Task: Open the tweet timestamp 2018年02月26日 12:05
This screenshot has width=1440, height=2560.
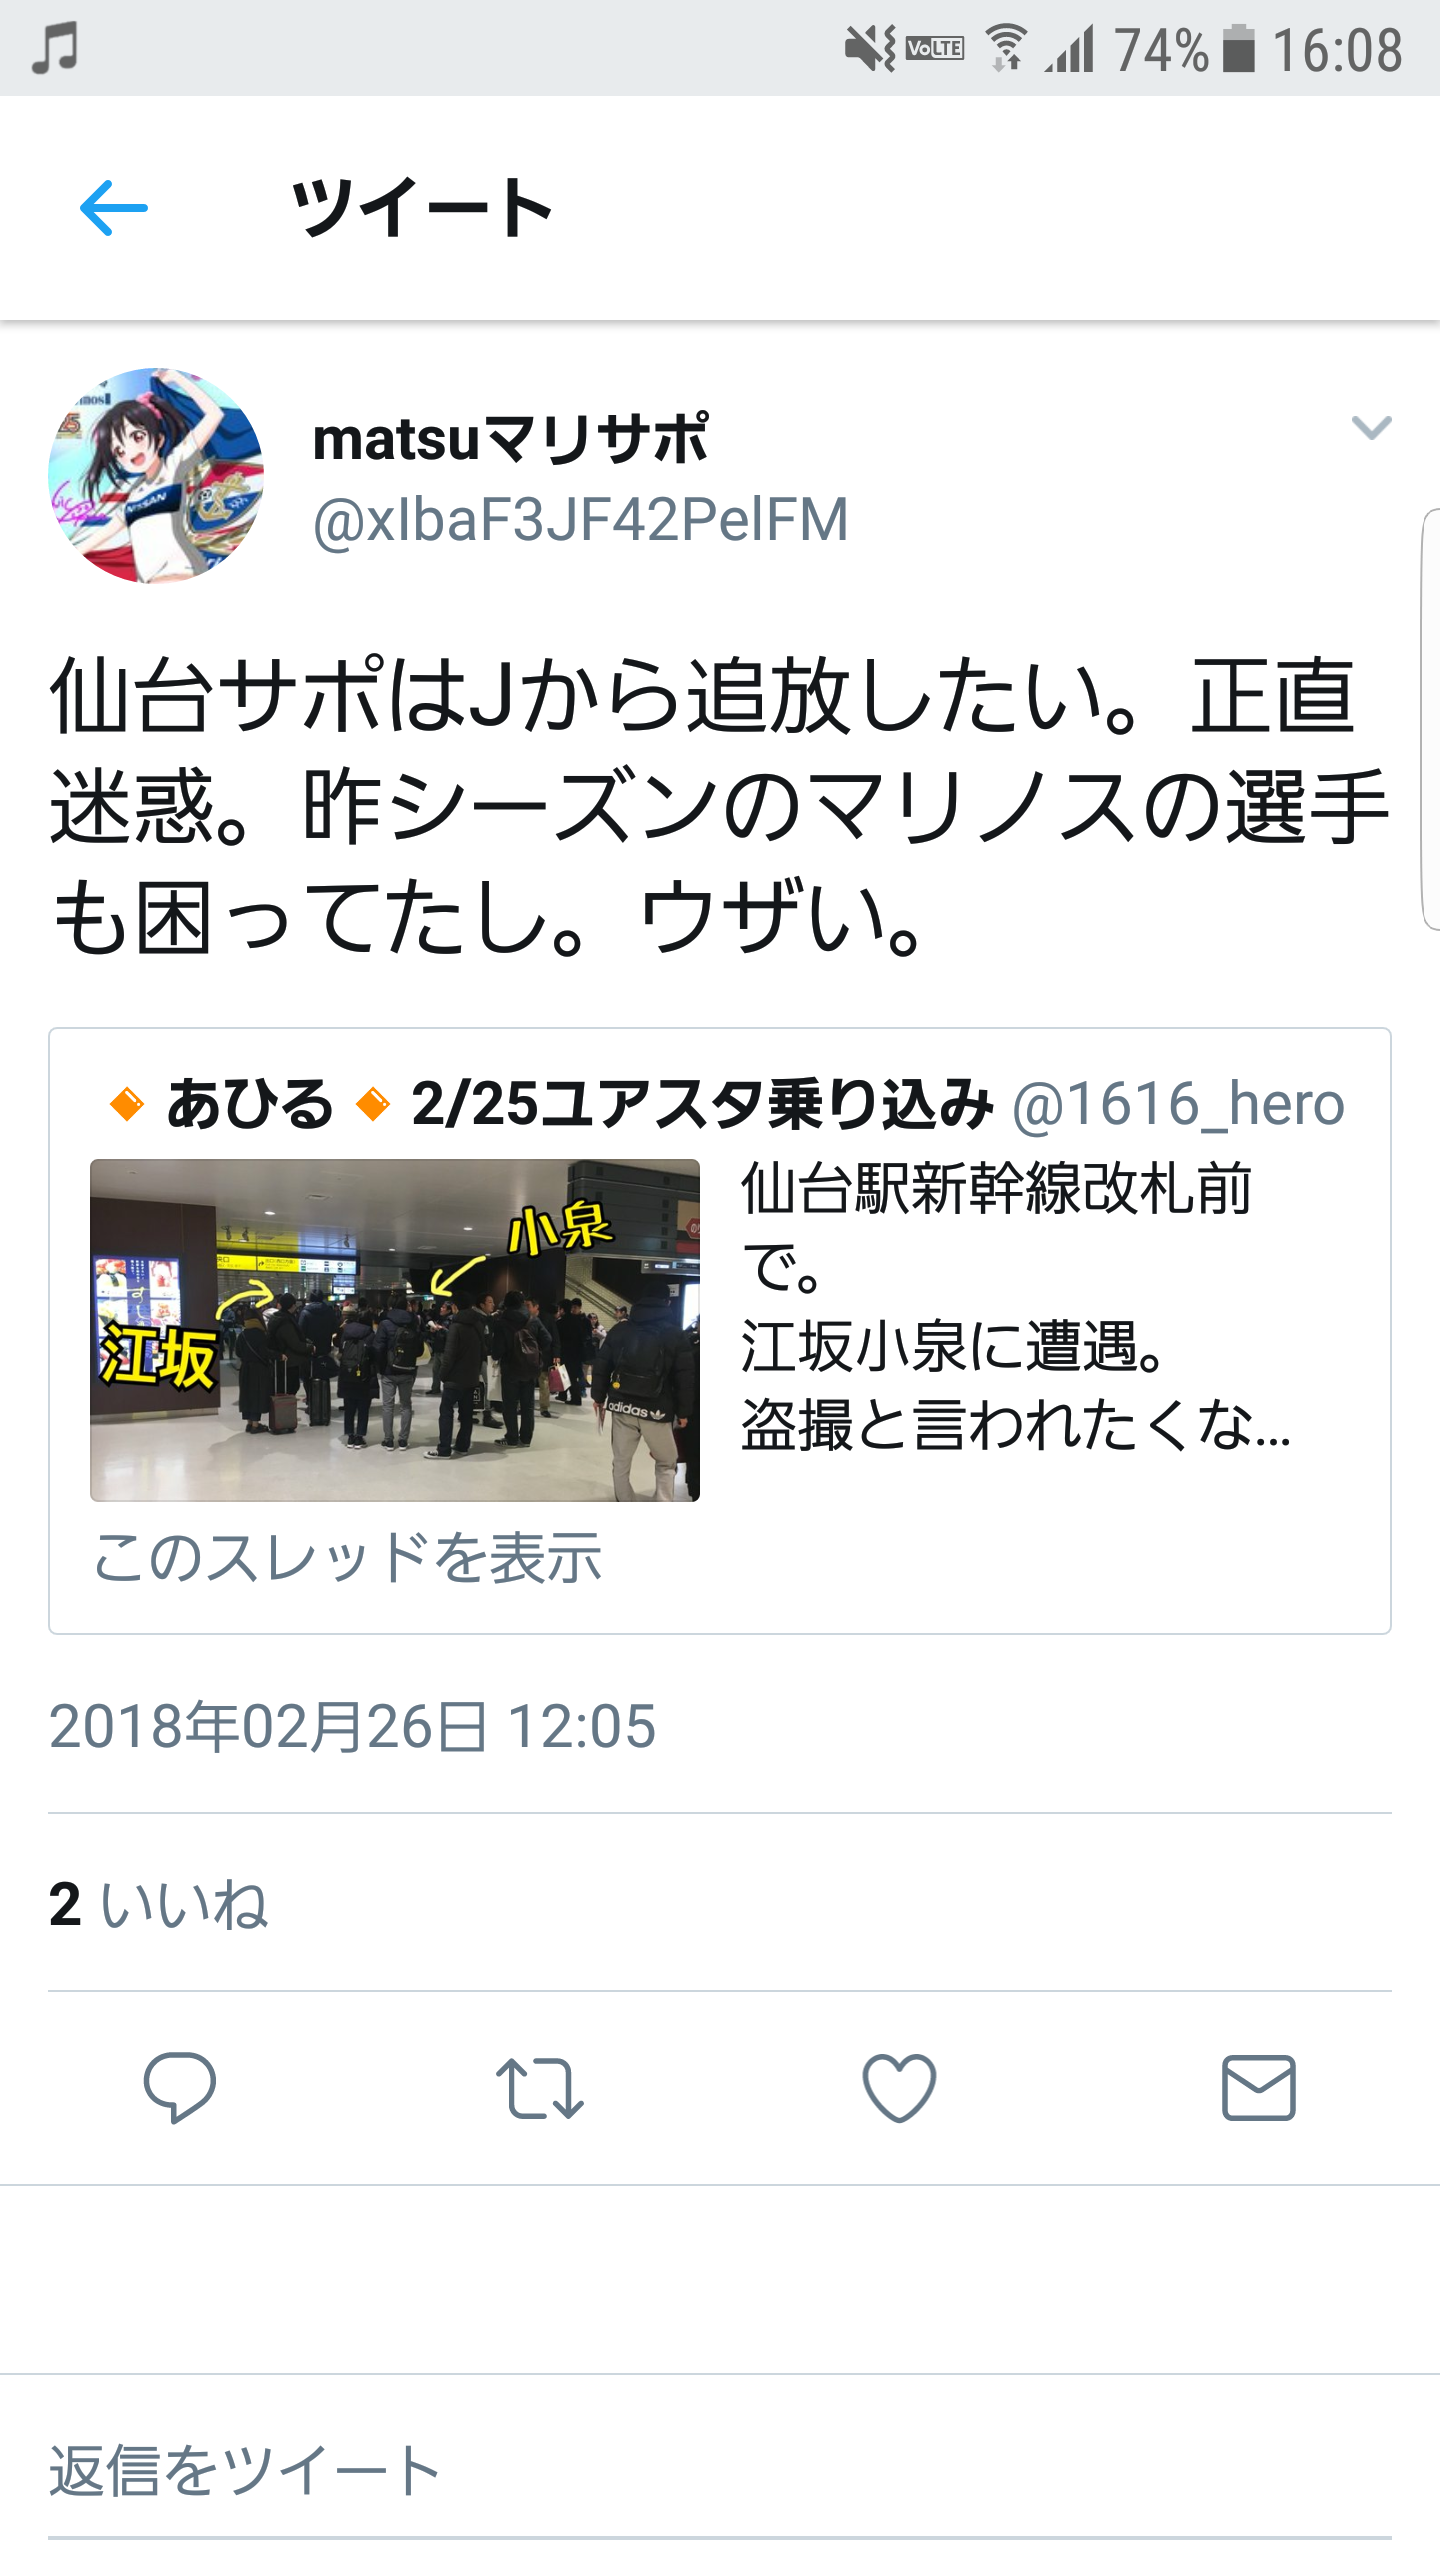Action: click(352, 1726)
